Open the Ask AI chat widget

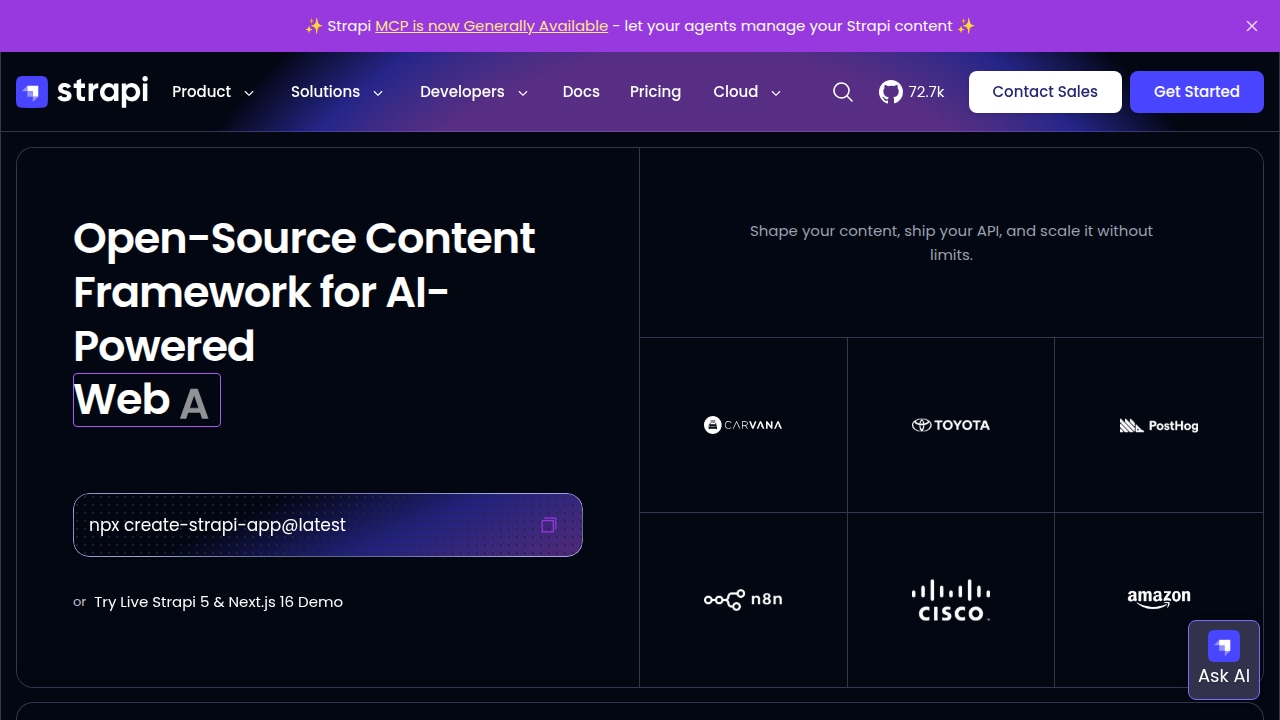point(1224,660)
